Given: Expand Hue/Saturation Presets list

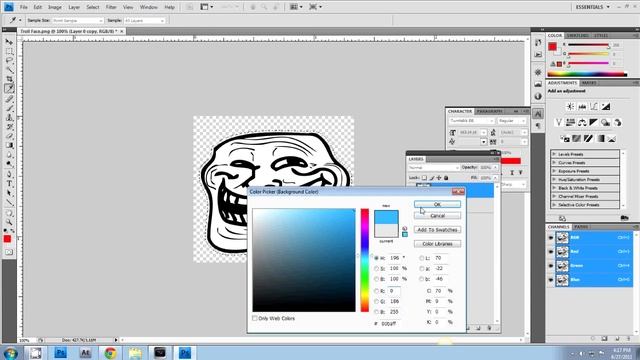Looking at the screenshot, I should [x=554, y=180].
